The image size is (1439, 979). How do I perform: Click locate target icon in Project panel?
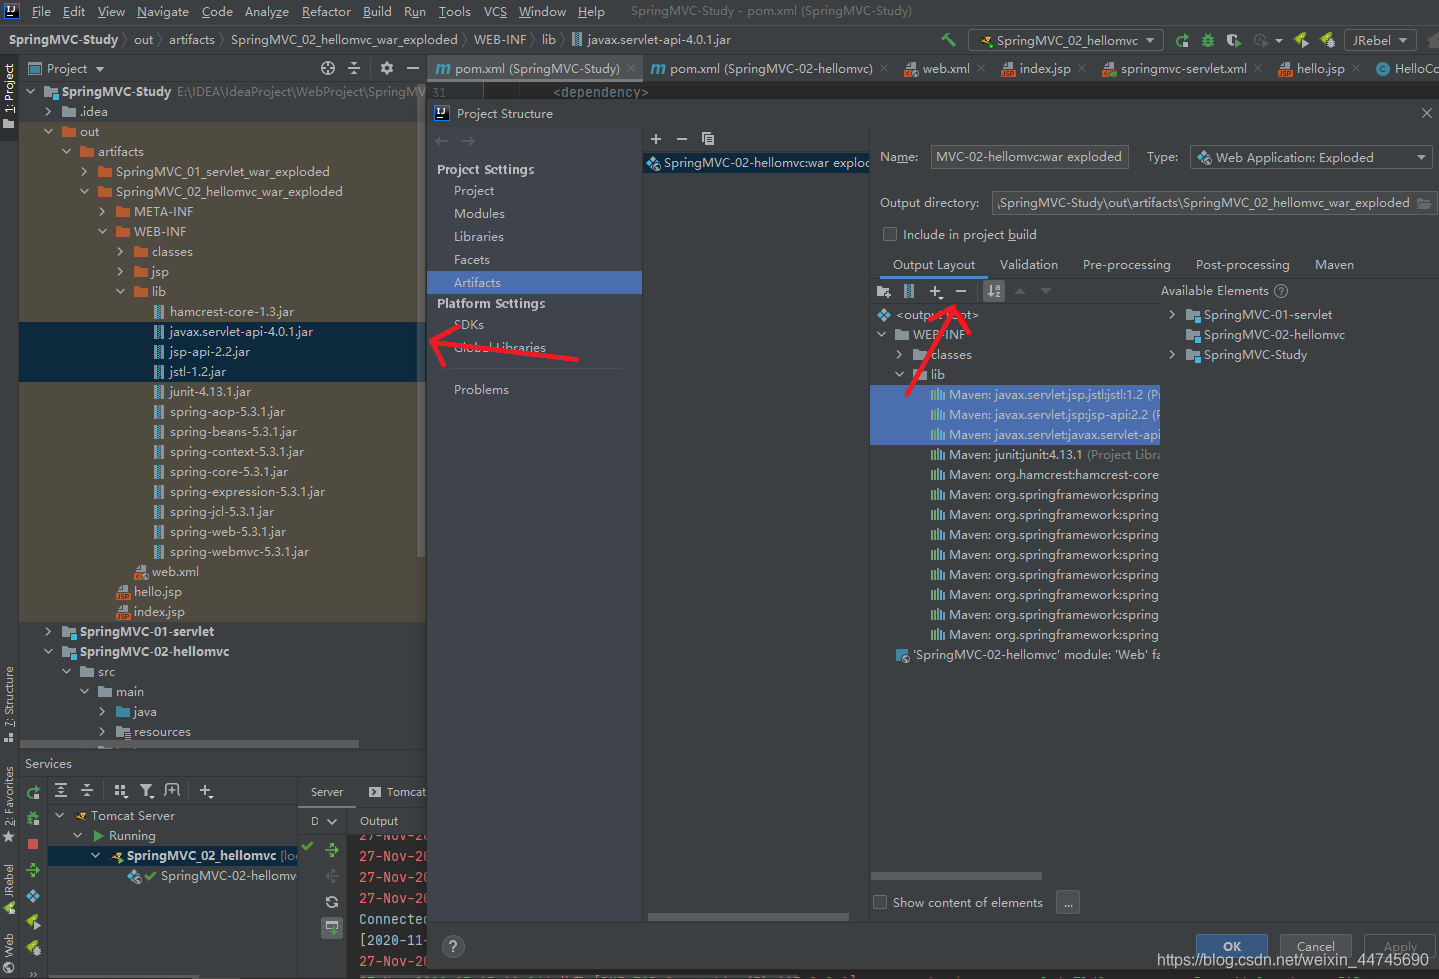point(328,68)
